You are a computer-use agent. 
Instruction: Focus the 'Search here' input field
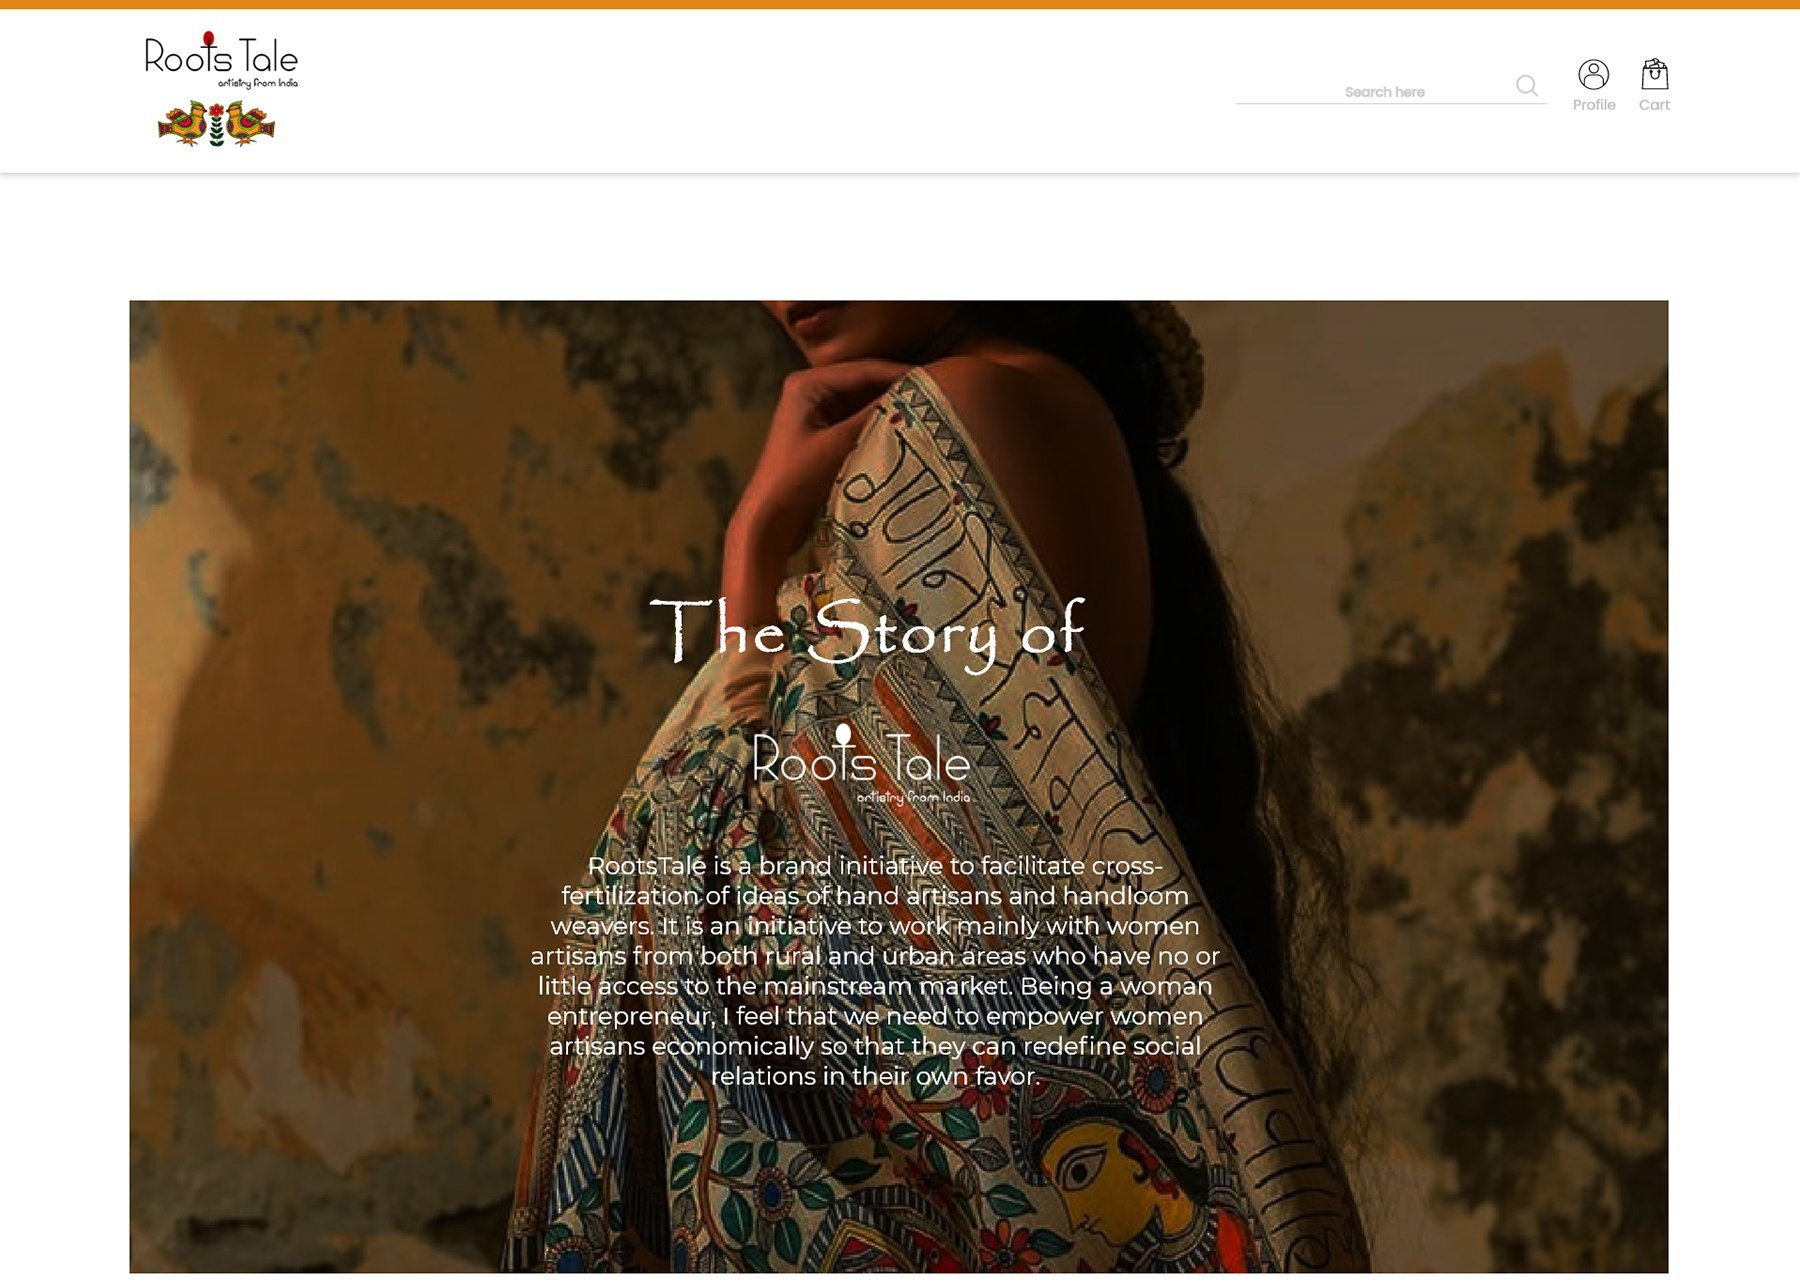1375,91
